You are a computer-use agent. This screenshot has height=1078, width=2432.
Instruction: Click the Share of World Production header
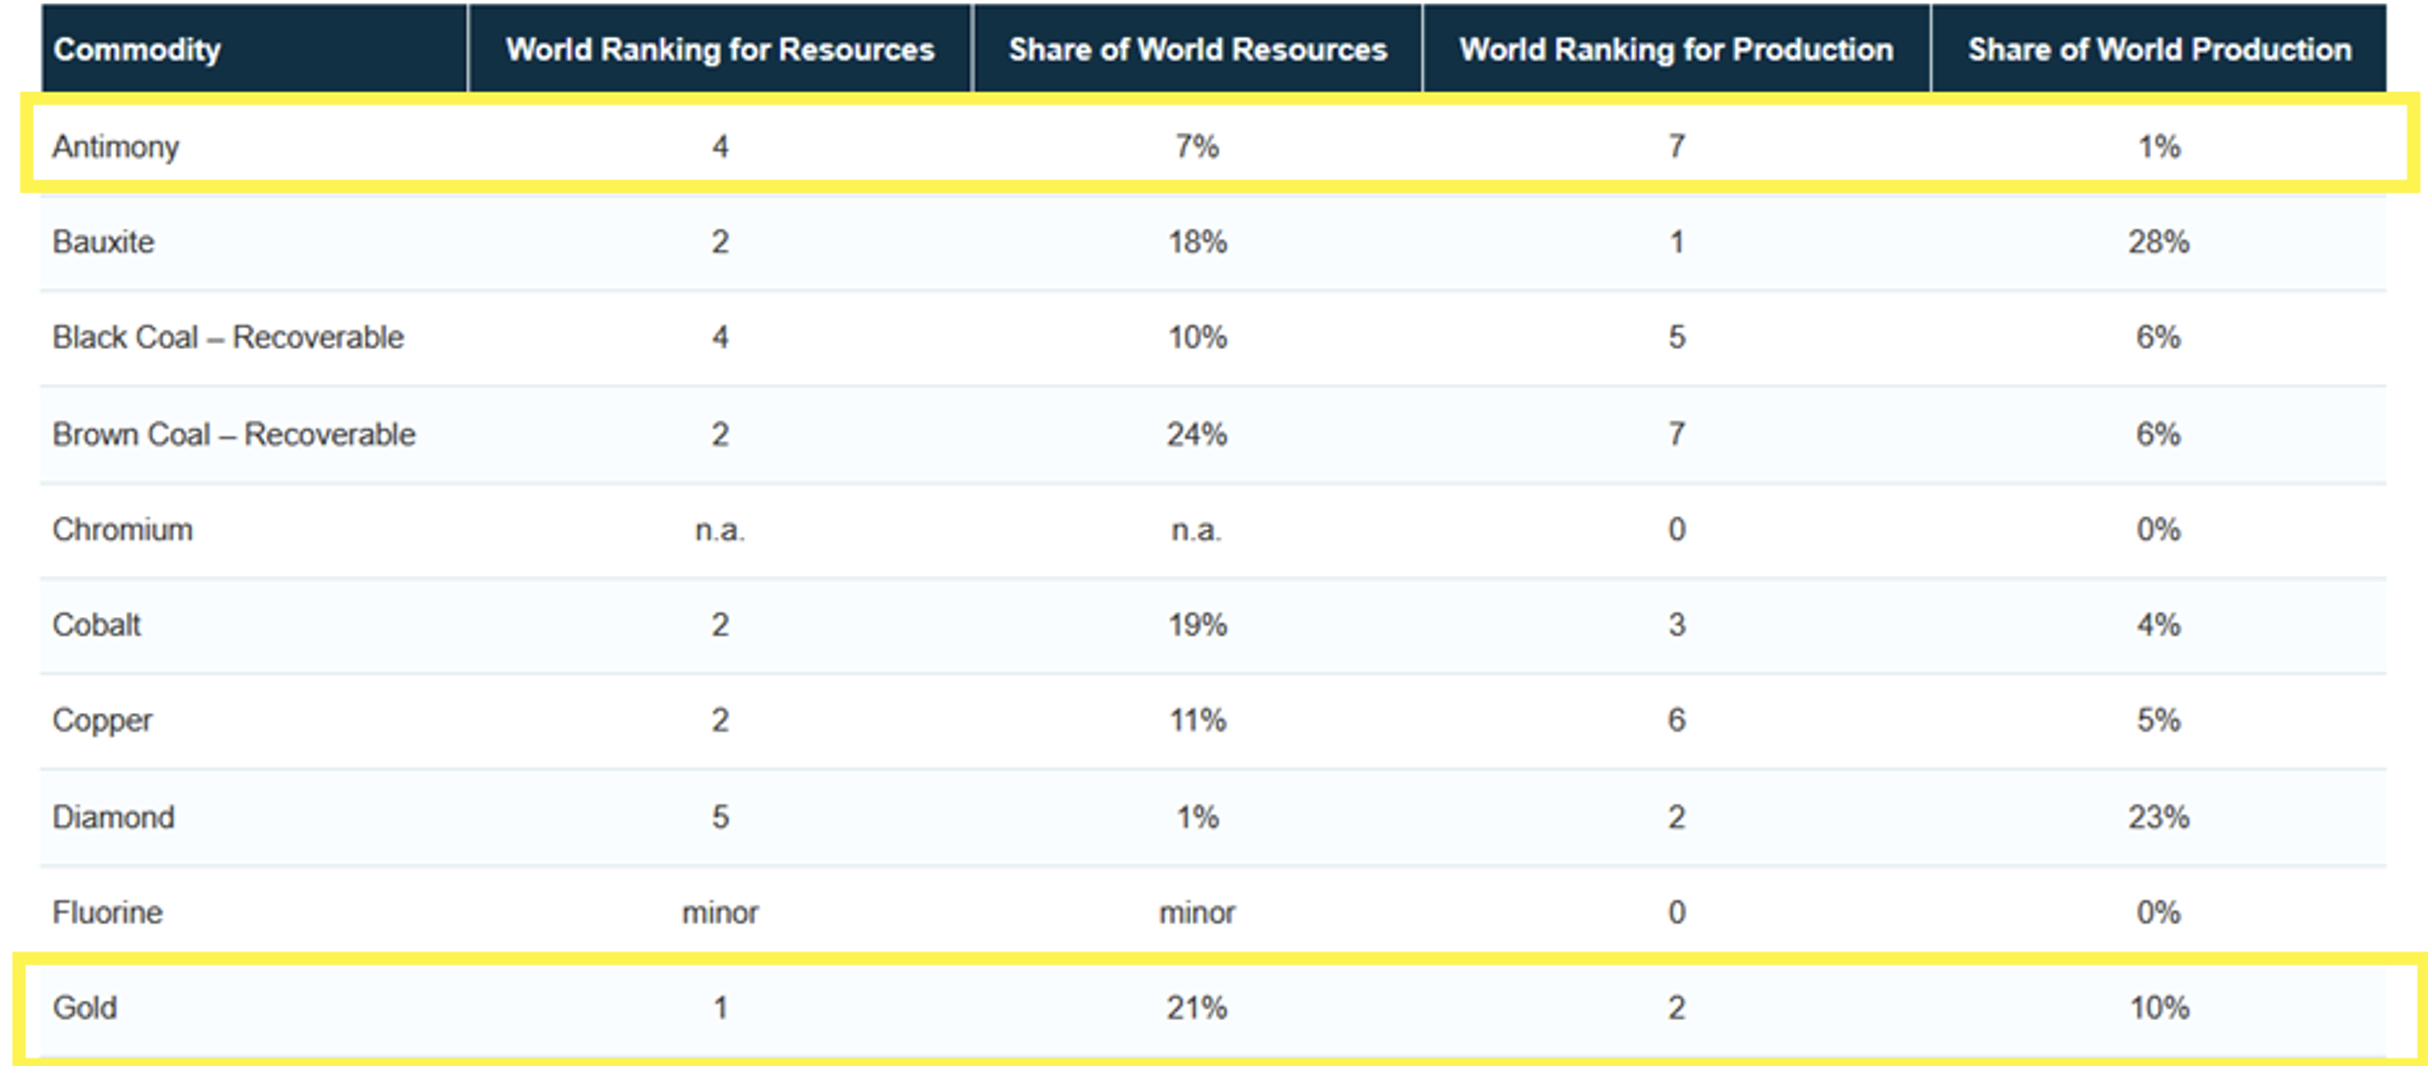tap(2159, 49)
